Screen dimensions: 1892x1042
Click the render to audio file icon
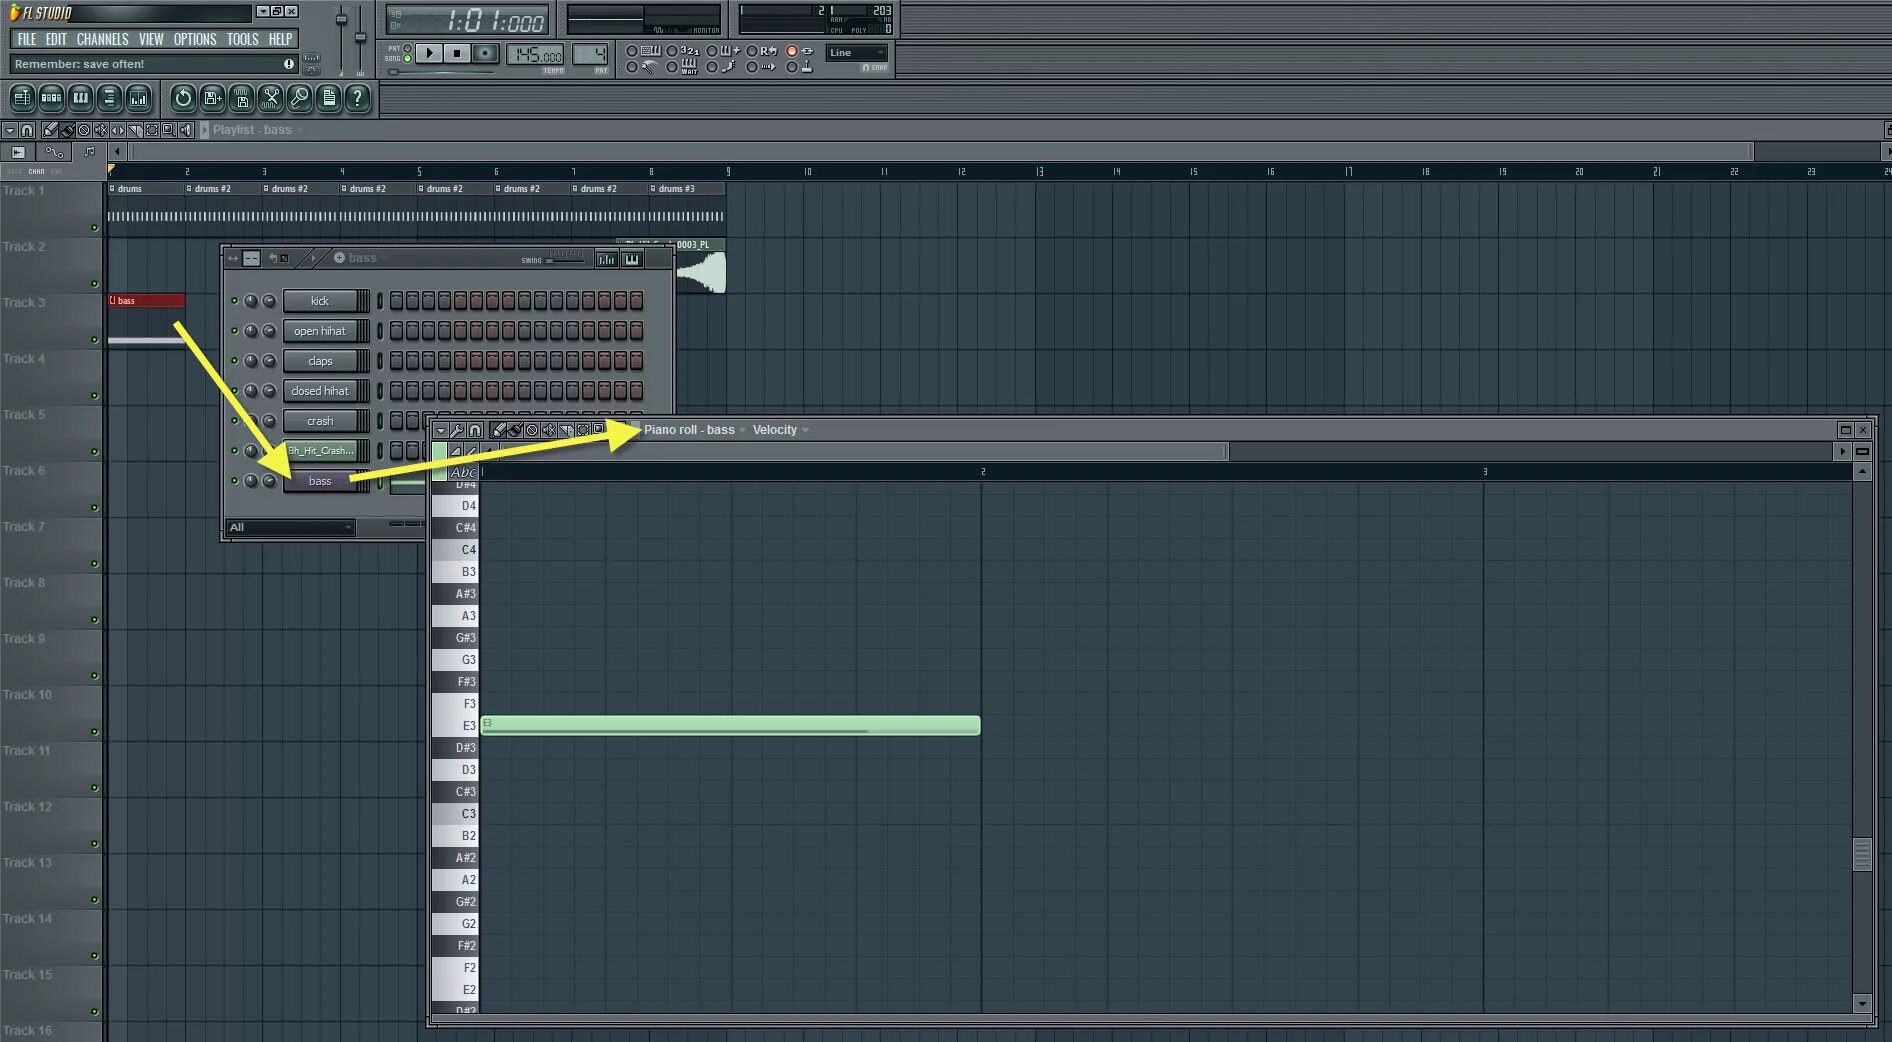(241, 98)
